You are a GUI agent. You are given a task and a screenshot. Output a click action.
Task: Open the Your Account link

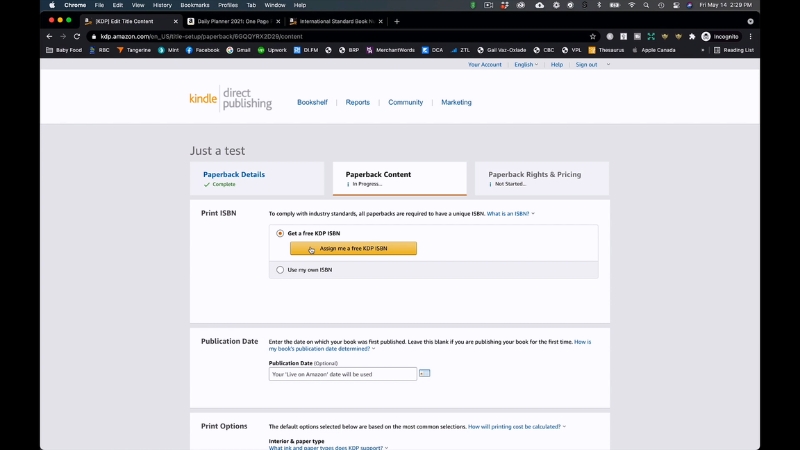[485, 65]
